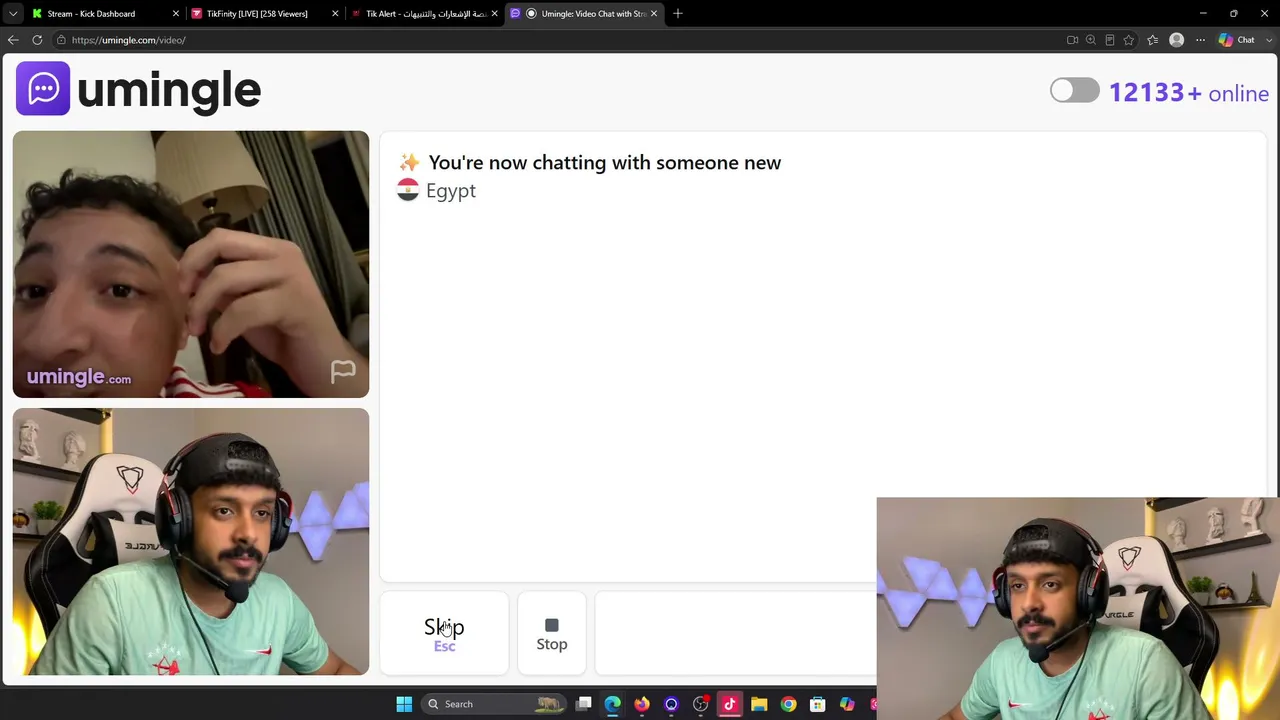Close the Umingle video chat tab
The height and width of the screenshot is (720, 1280).
(654, 13)
